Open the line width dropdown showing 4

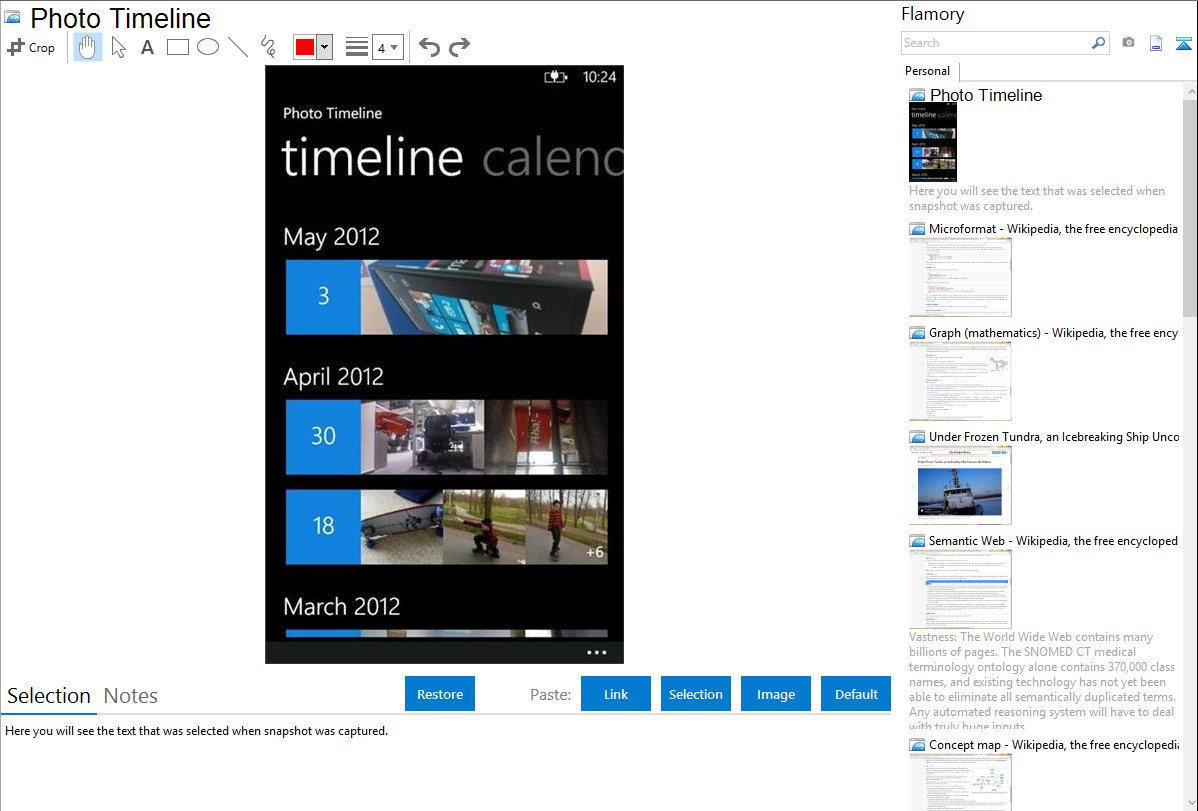[x=387, y=47]
